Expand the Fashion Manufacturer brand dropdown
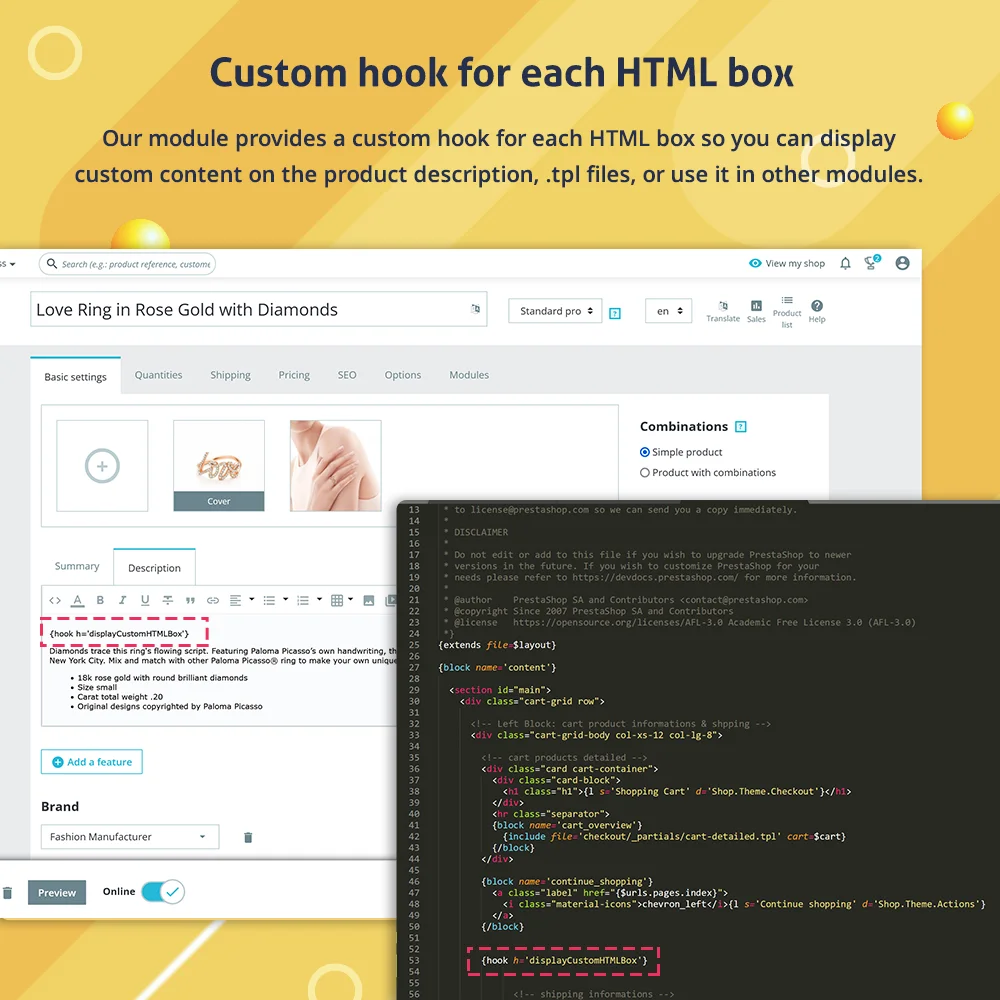 click(127, 837)
